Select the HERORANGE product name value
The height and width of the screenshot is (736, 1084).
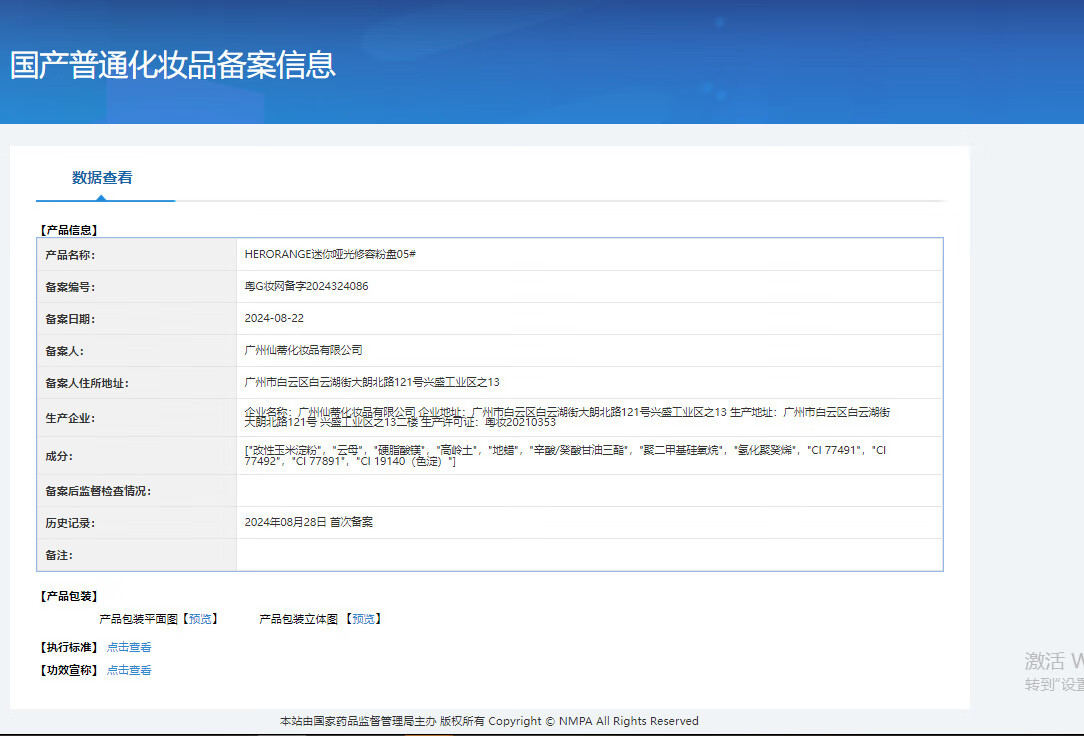[330, 254]
